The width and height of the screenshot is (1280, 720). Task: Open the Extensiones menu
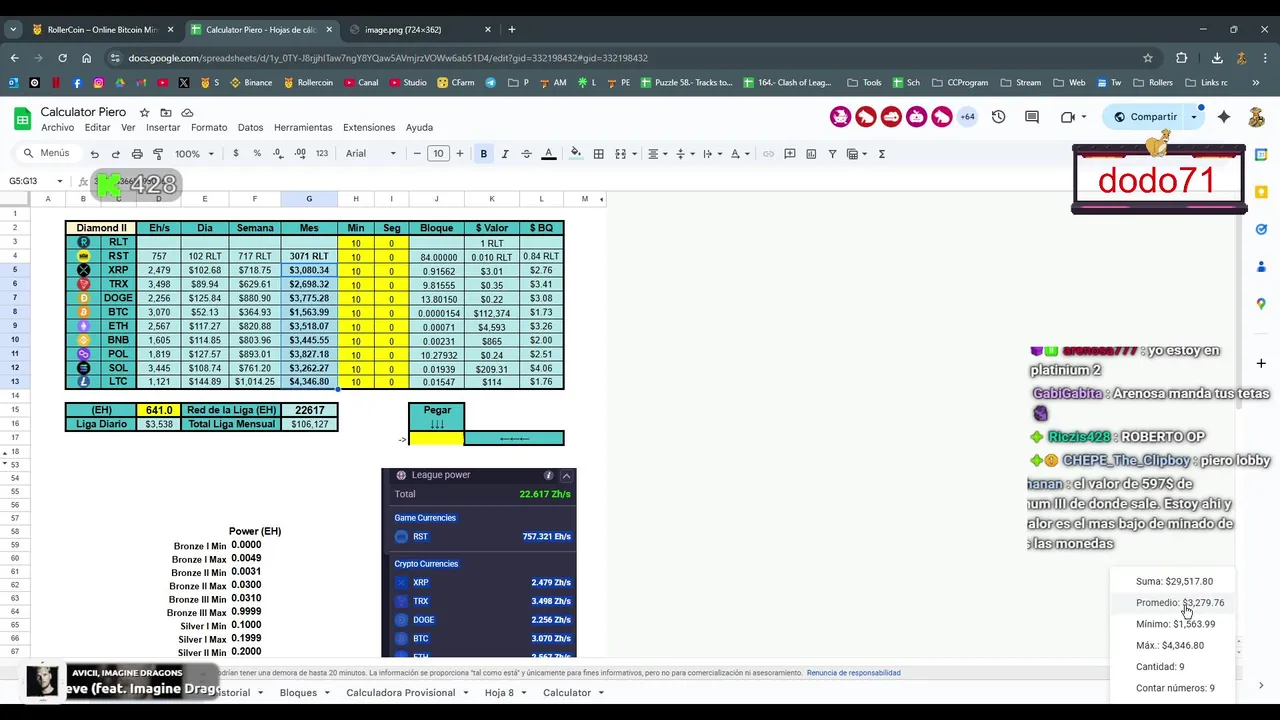369,128
